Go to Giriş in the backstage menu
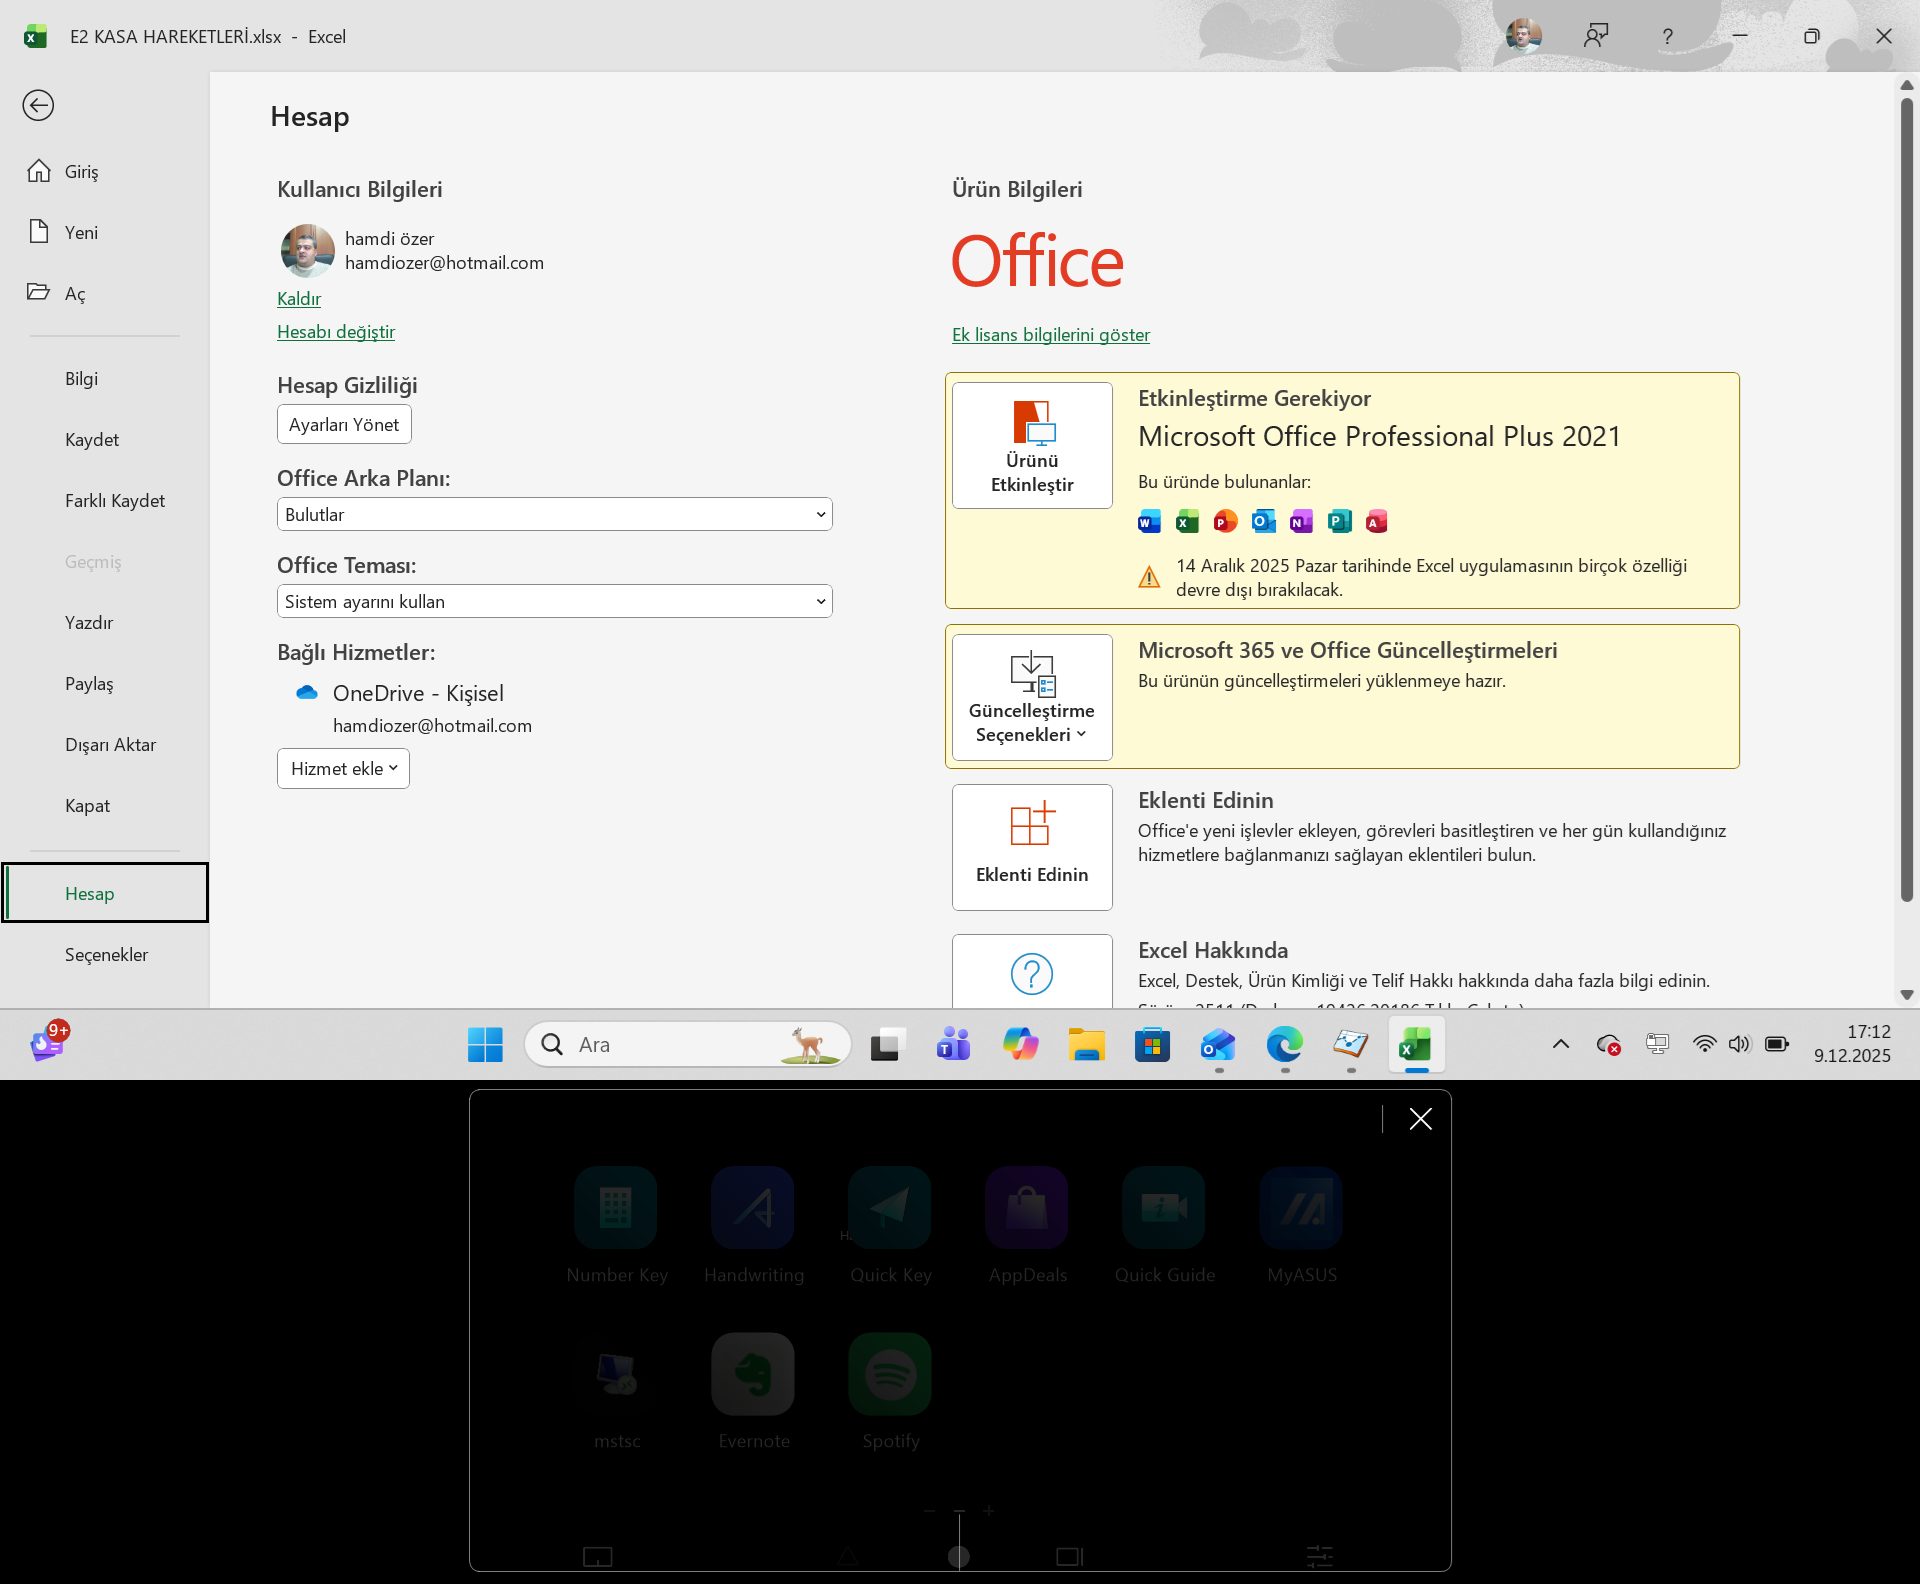The width and height of the screenshot is (1920, 1584). click(105, 171)
